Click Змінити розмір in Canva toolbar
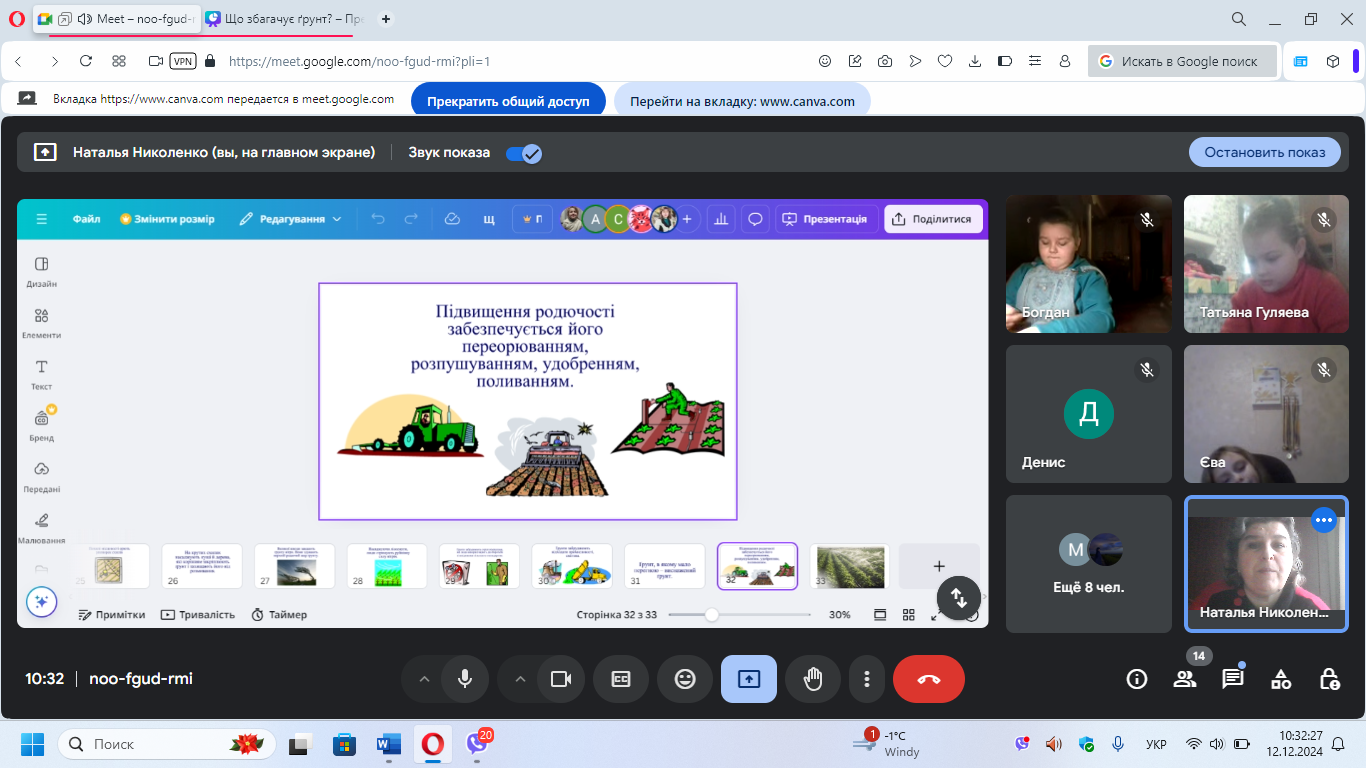The height and width of the screenshot is (768, 1366). (x=167, y=219)
